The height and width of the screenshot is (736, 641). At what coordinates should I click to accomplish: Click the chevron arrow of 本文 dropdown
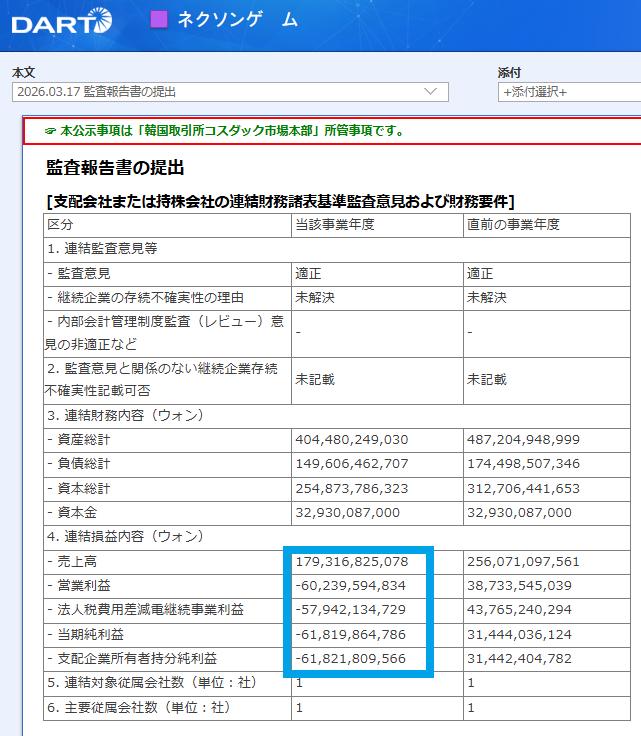click(x=431, y=92)
